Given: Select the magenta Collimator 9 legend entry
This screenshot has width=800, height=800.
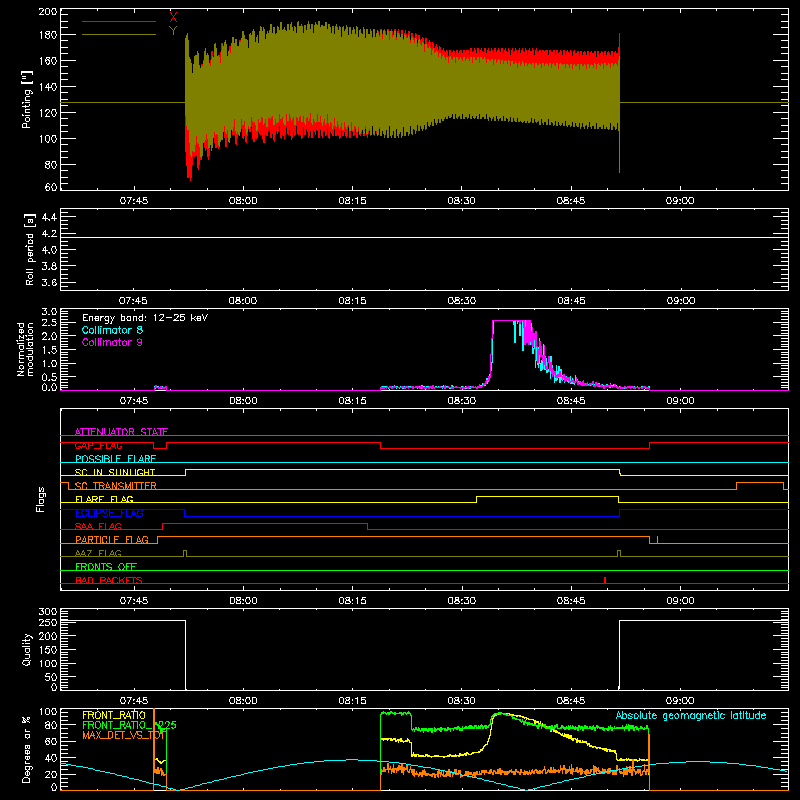Looking at the screenshot, I should (x=112, y=342).
